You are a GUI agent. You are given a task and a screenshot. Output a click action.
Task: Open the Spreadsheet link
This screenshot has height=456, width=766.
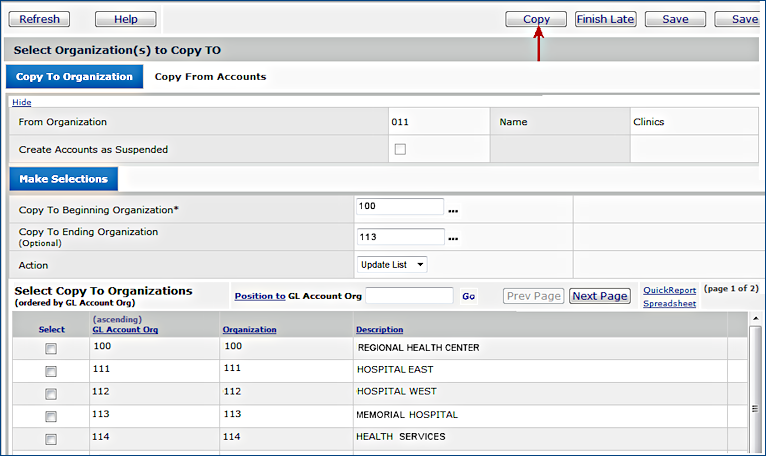(x=669, y=303)
